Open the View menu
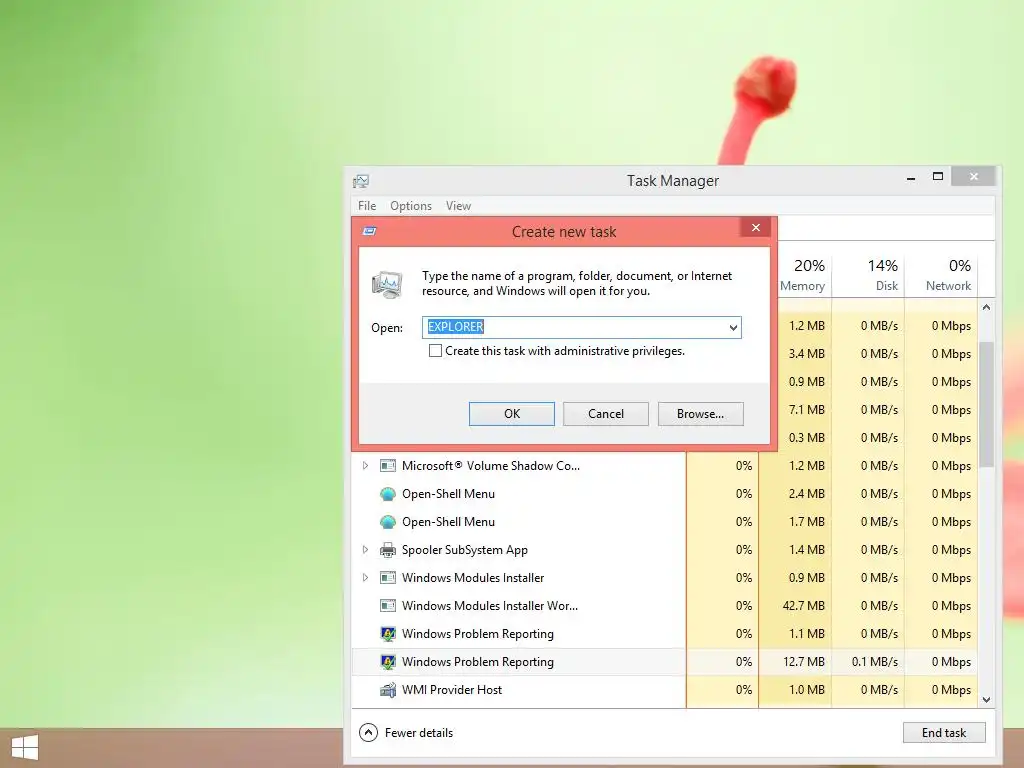The width and height of the screenshot is (1024, 768). click(458, 206)
